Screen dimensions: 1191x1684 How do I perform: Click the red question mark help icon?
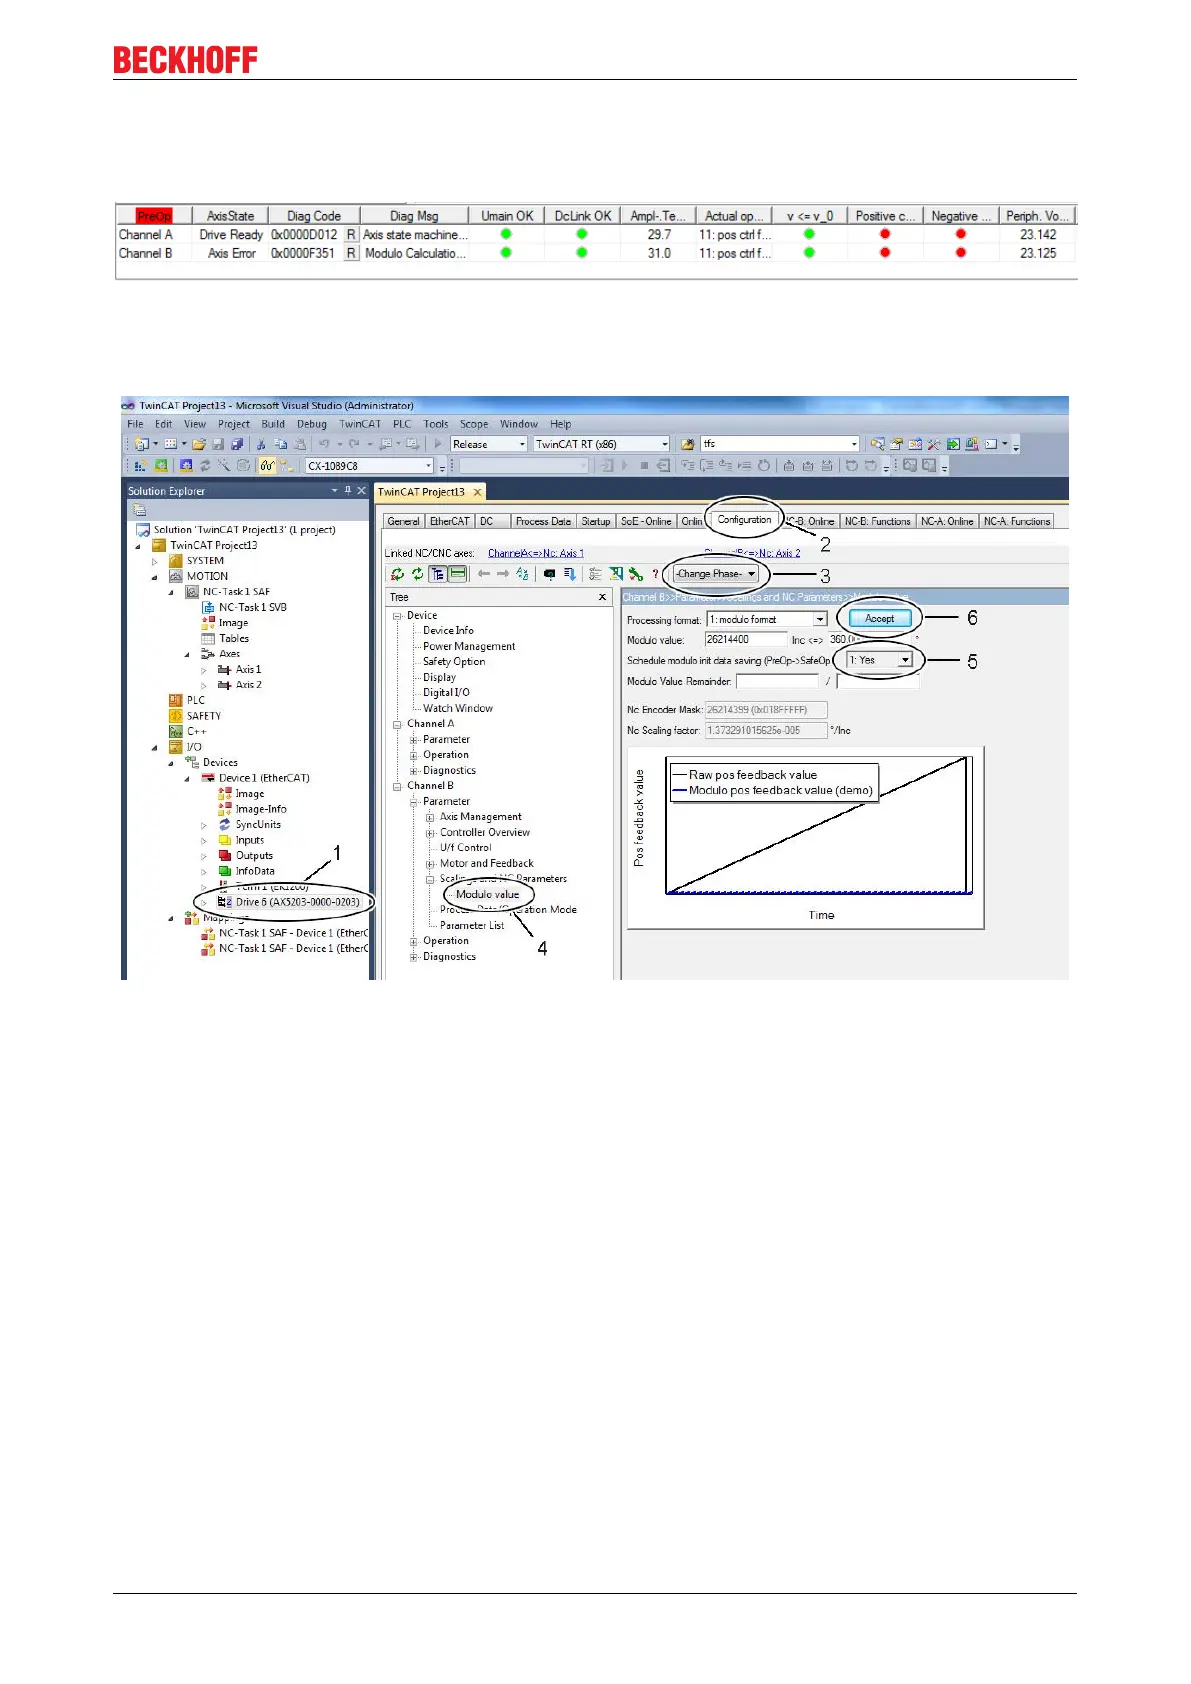pos(655,574)
